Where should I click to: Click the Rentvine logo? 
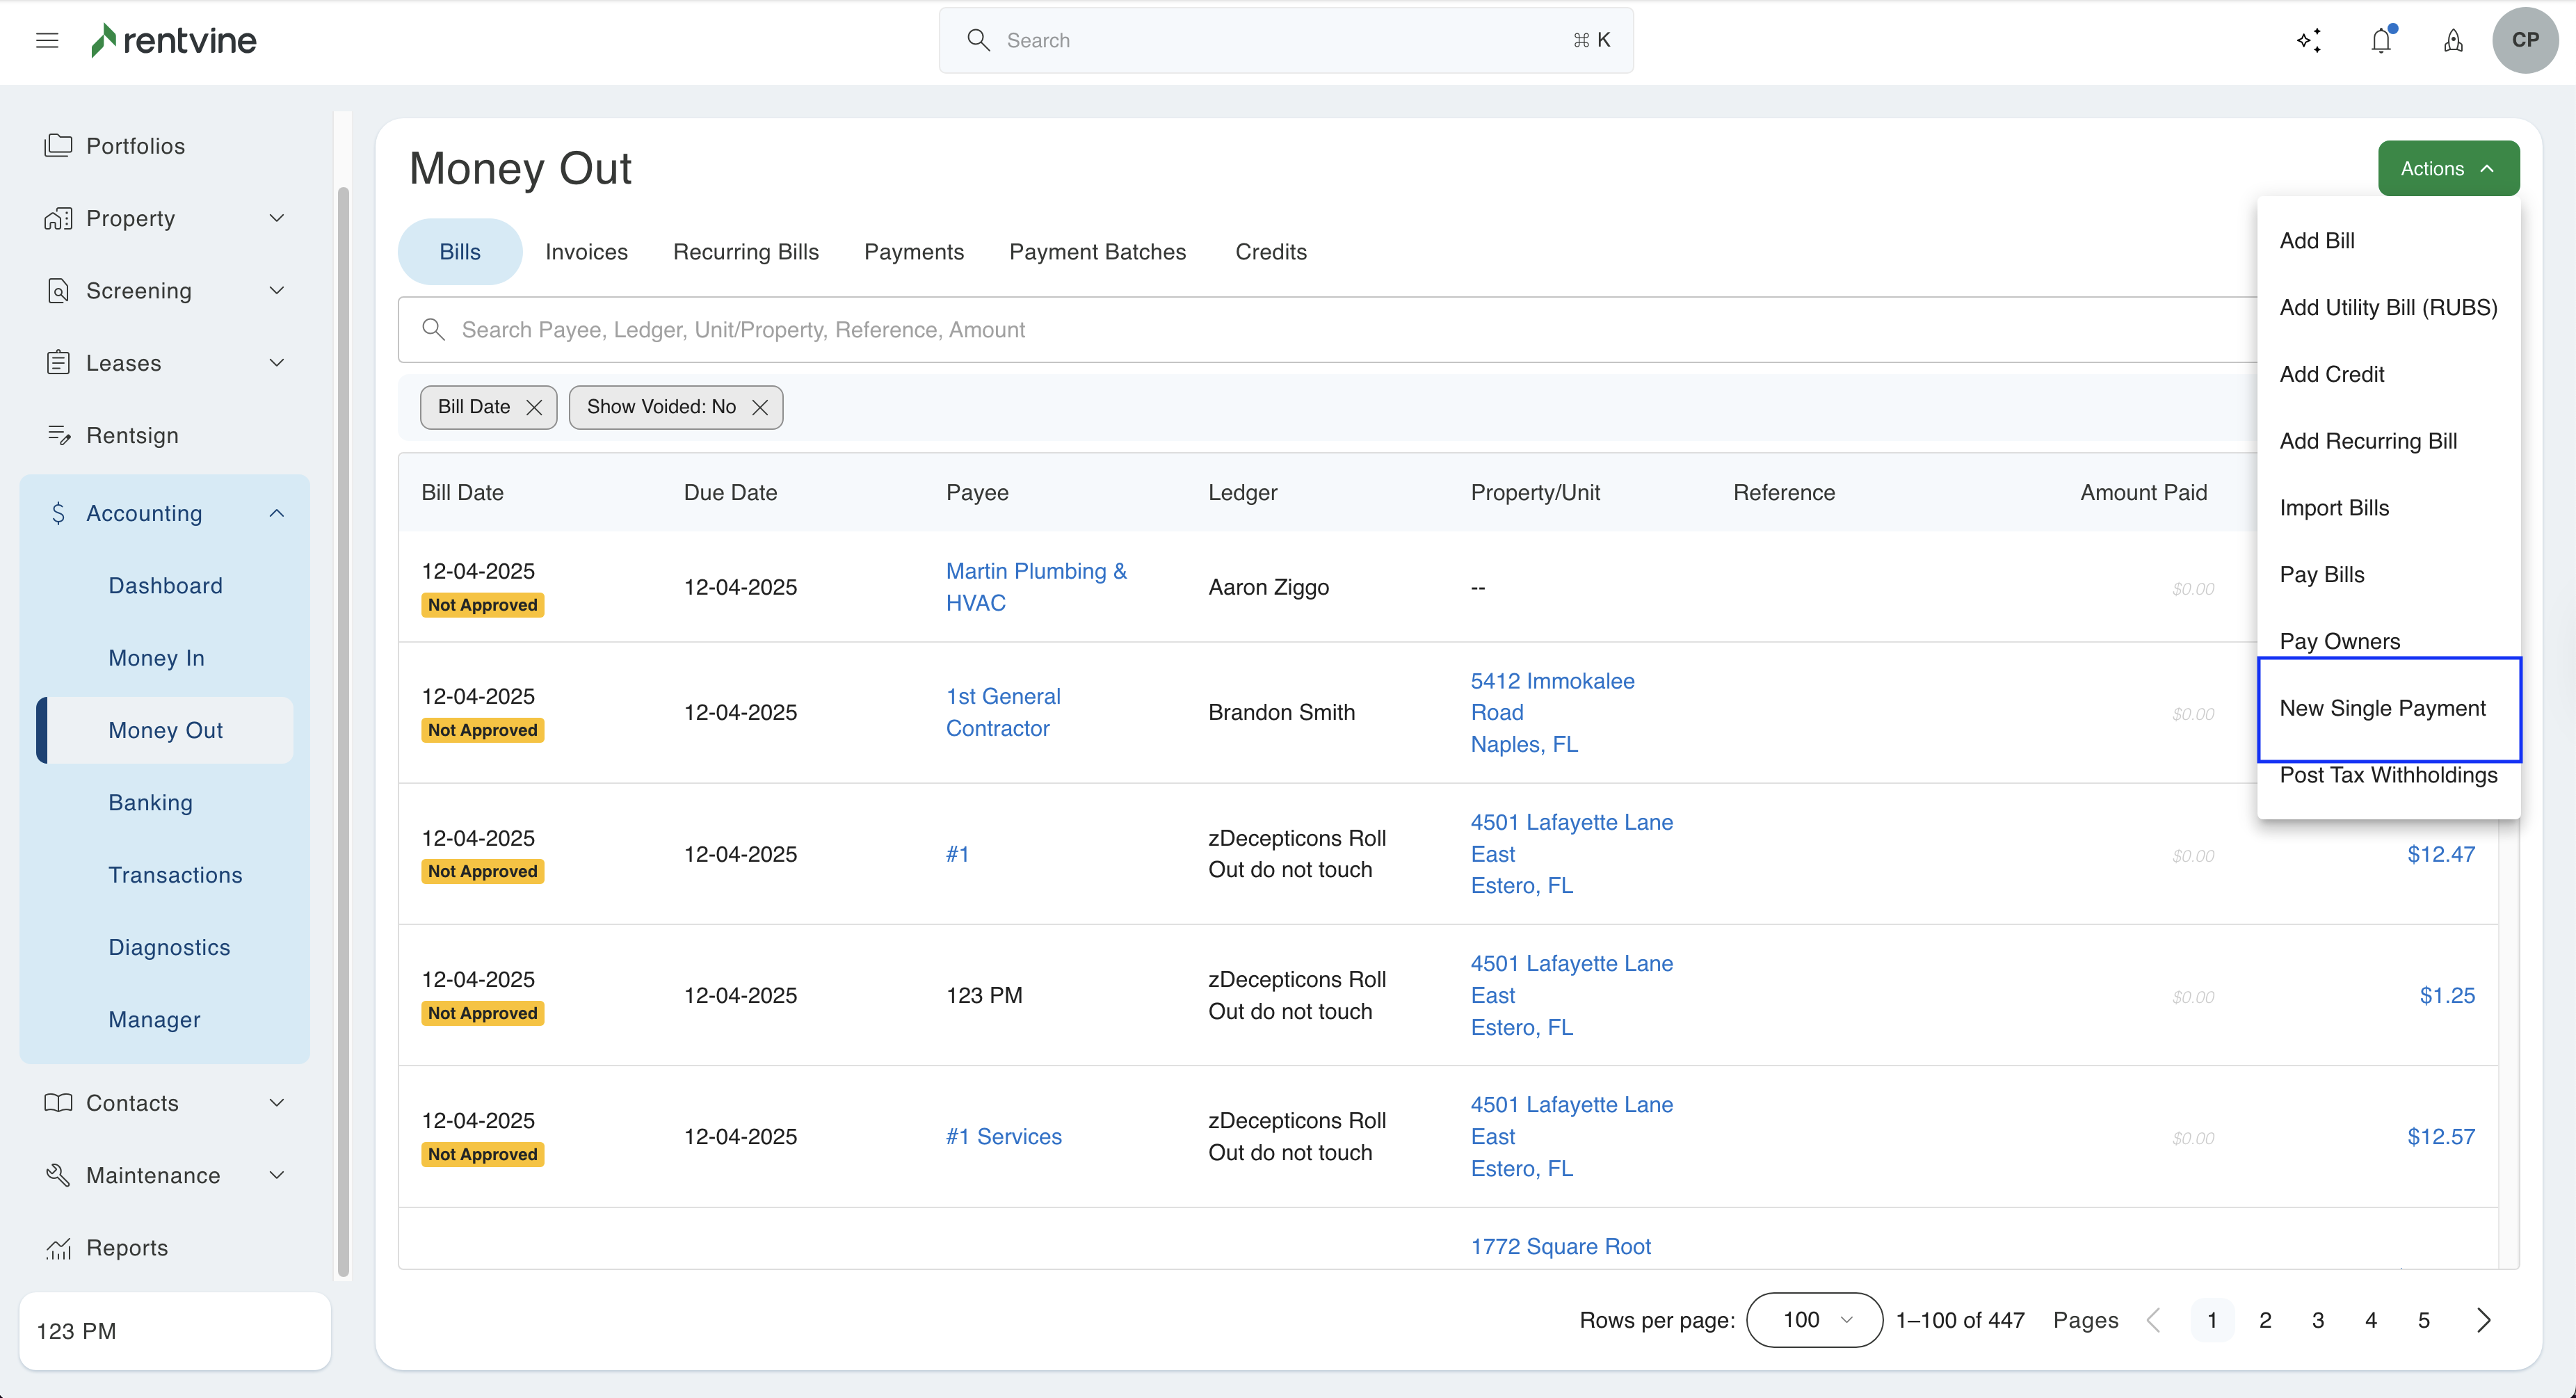[174, 40]
